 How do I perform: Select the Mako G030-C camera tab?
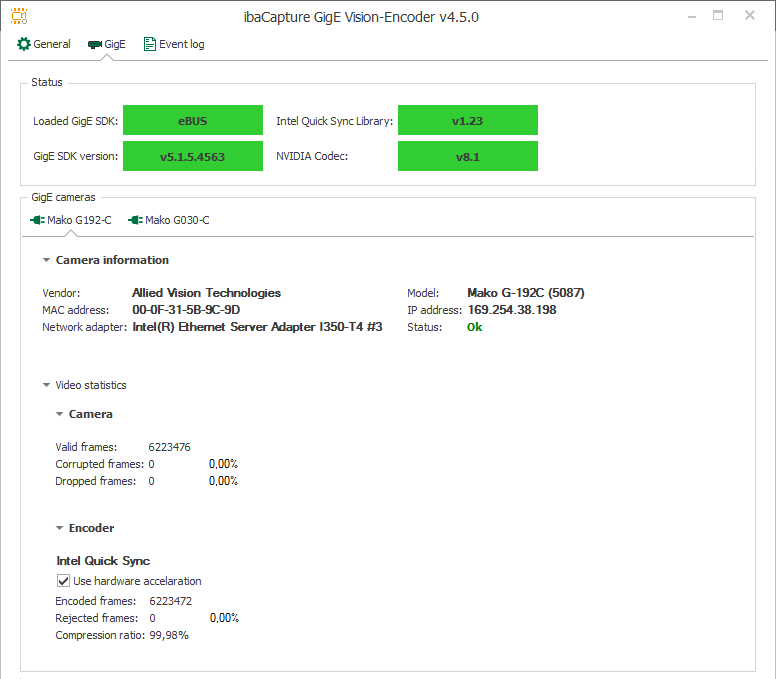(x=169, y=220)
